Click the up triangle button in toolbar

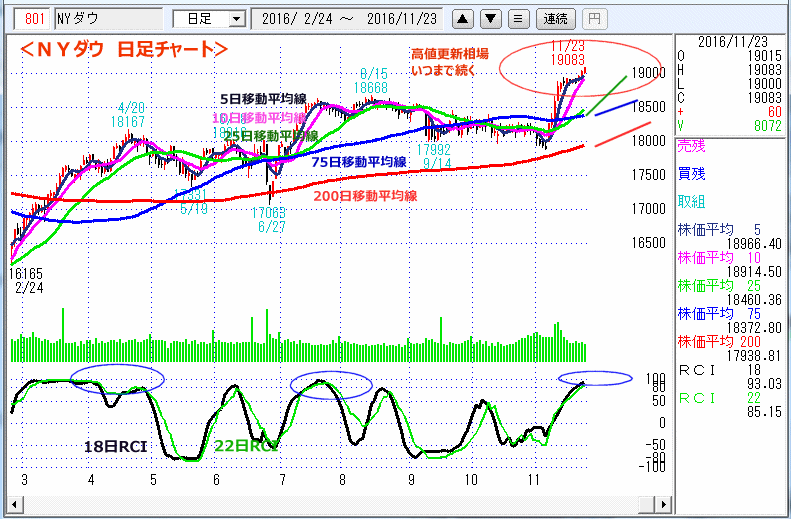click(x=463, y=18)
